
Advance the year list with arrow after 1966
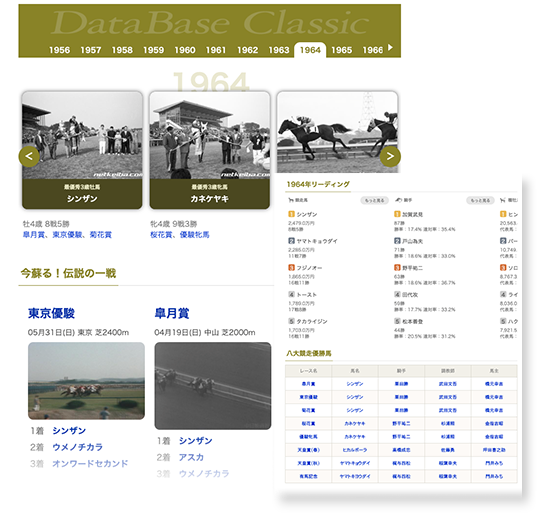coord(390,47)
